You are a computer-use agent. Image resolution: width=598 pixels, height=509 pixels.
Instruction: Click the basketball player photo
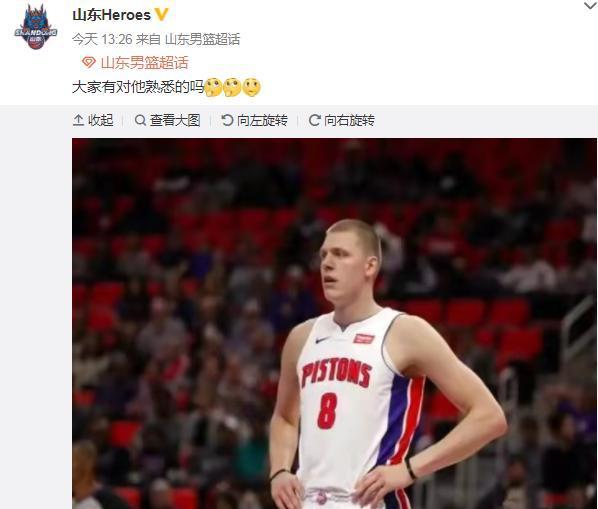(x=334, y=324)
